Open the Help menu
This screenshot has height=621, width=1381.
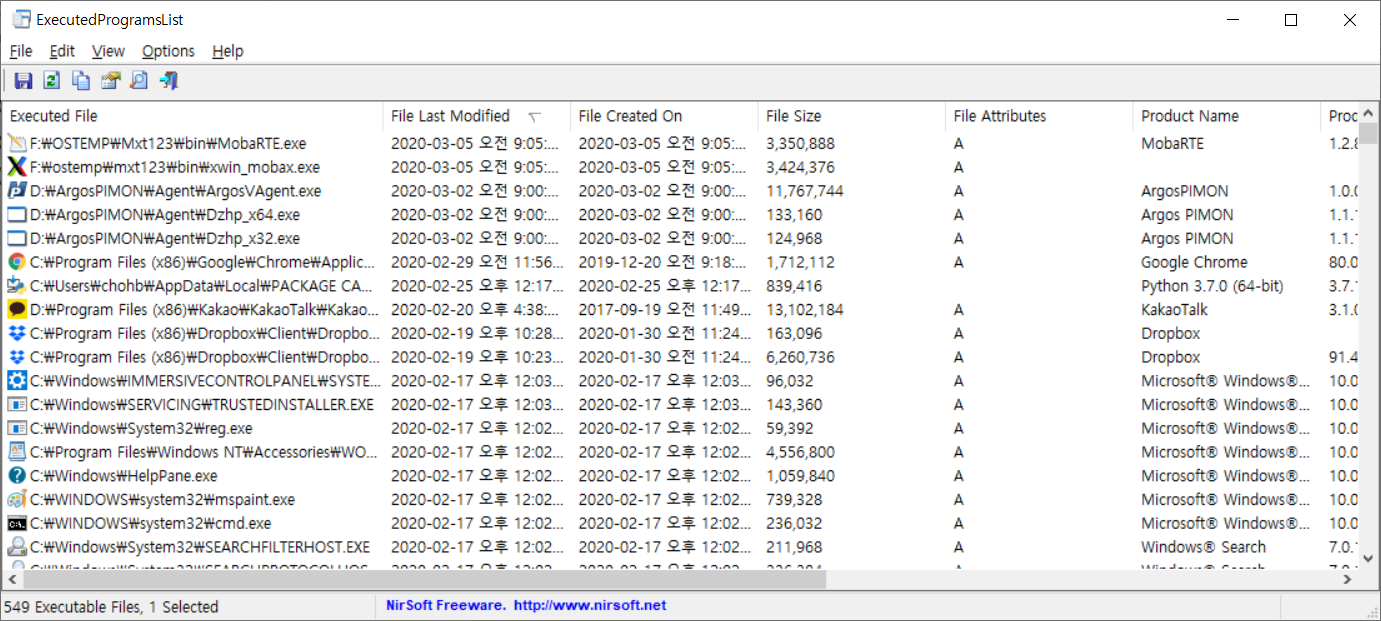(x=228, y=51)
